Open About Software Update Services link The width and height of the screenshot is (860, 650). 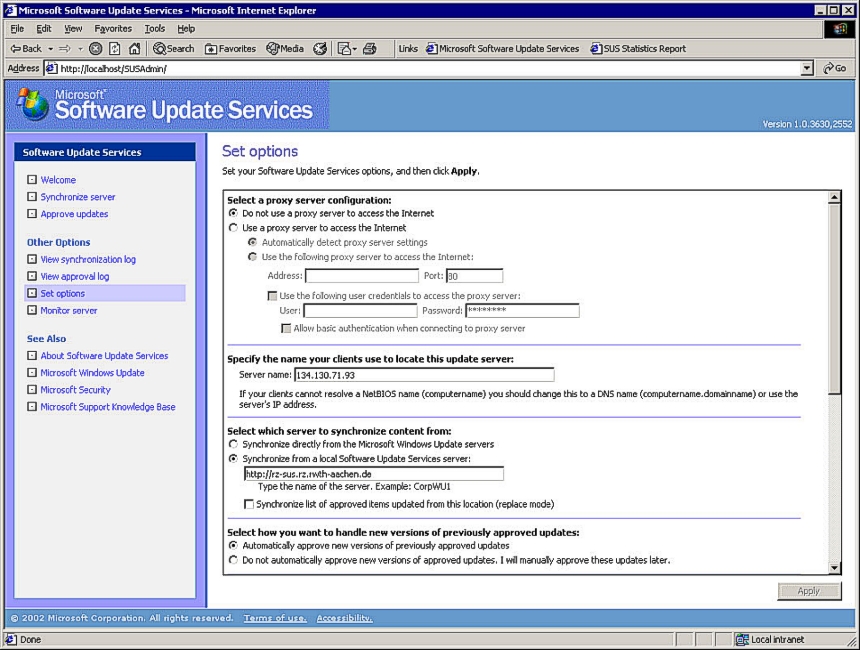[x=104, y=355]
